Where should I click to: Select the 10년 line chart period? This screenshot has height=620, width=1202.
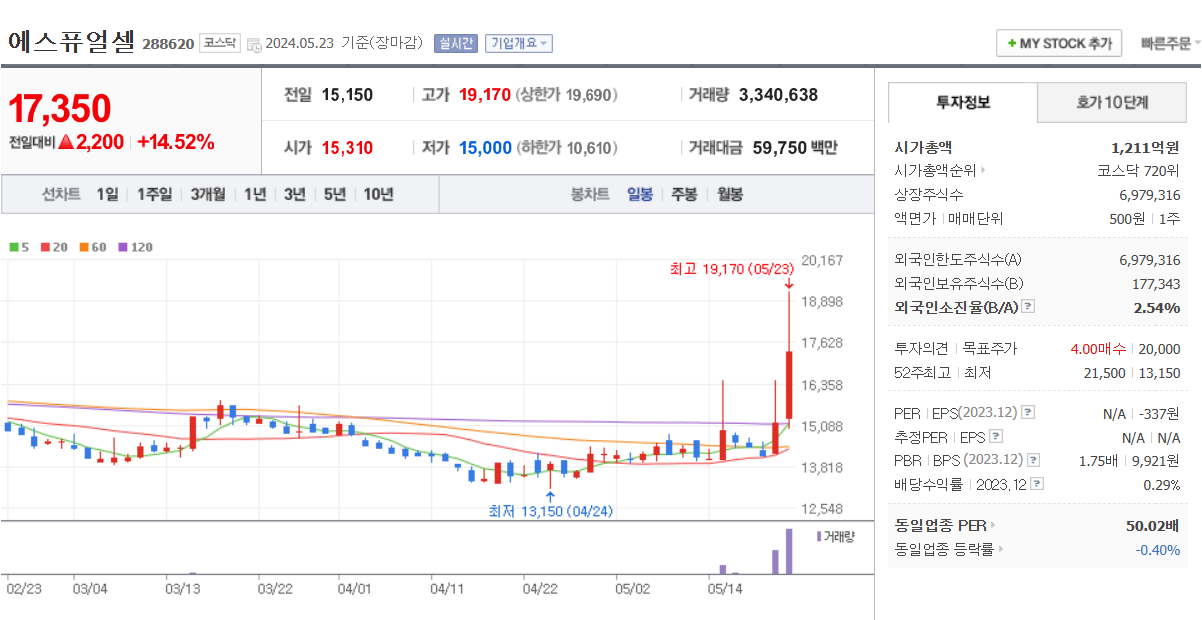coord(378,194)
